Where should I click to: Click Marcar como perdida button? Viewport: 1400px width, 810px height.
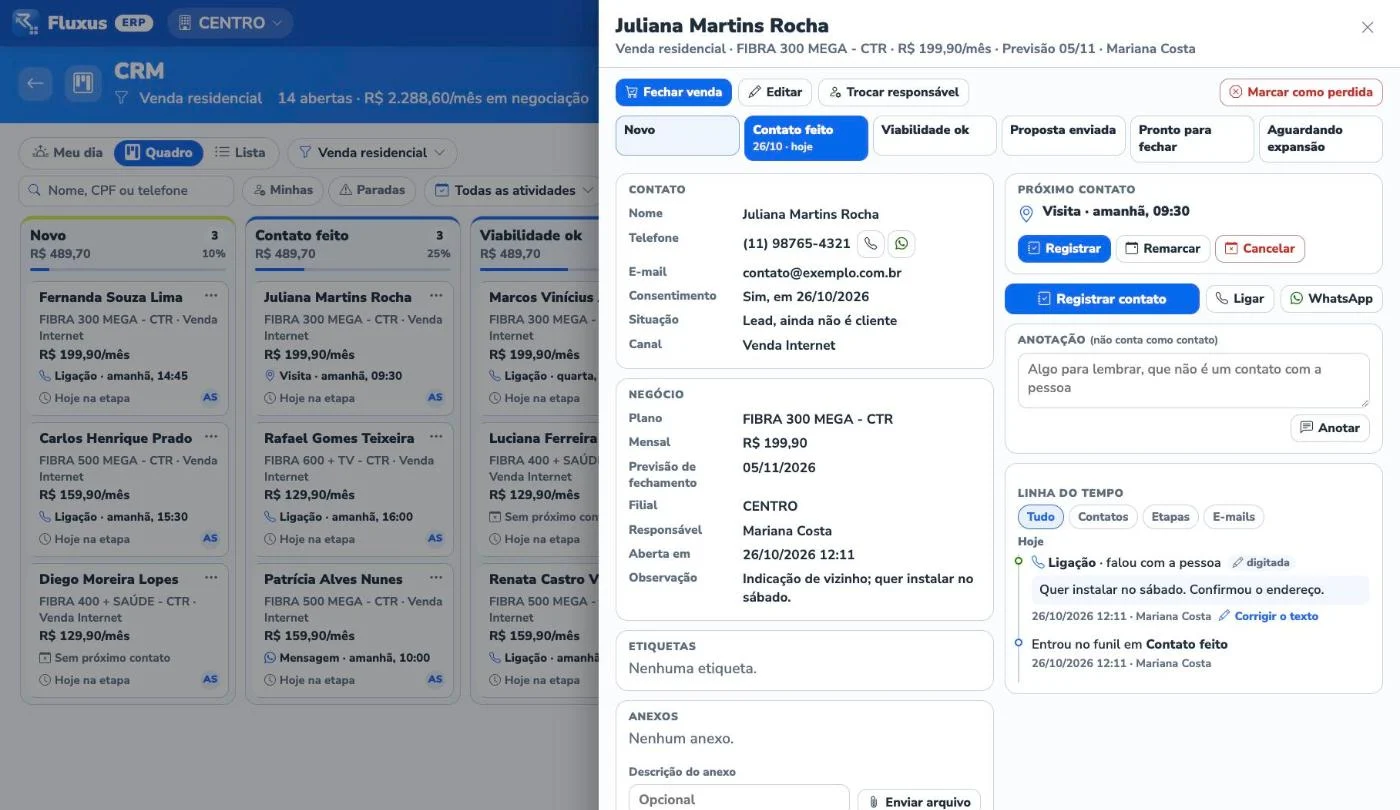point(1301,92)
